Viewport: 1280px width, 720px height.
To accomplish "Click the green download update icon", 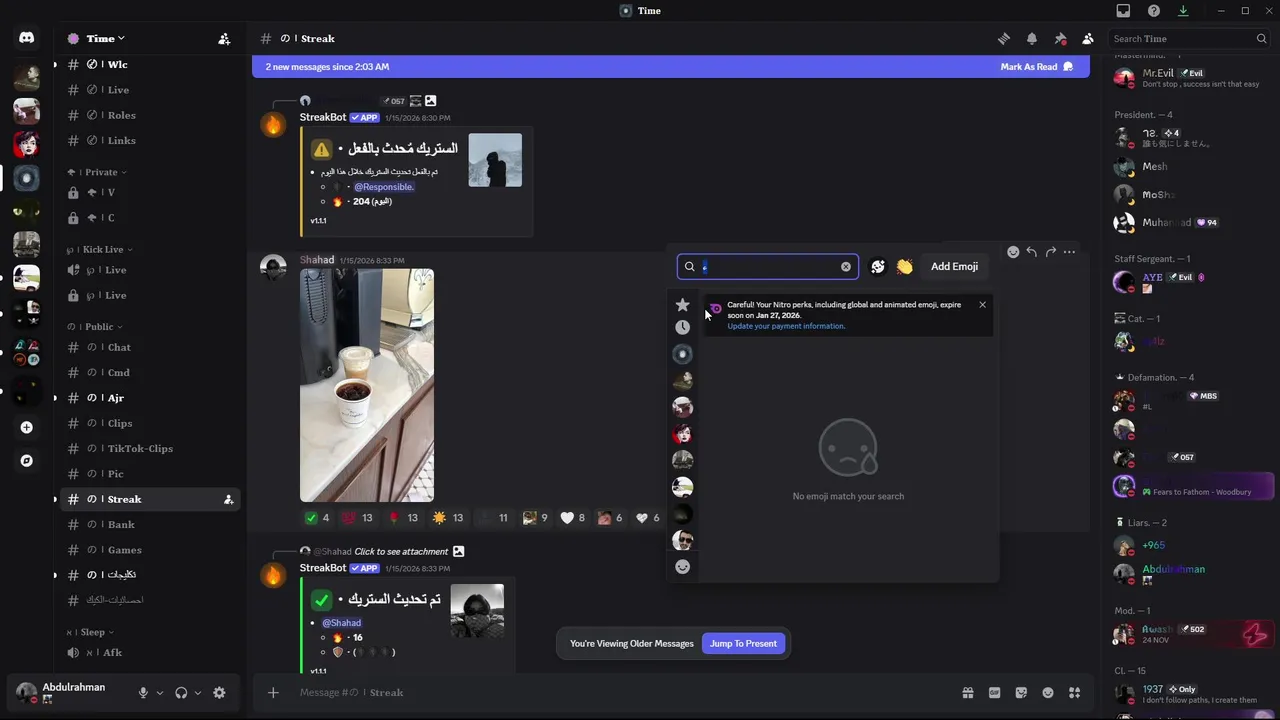I will (1184, 11).
